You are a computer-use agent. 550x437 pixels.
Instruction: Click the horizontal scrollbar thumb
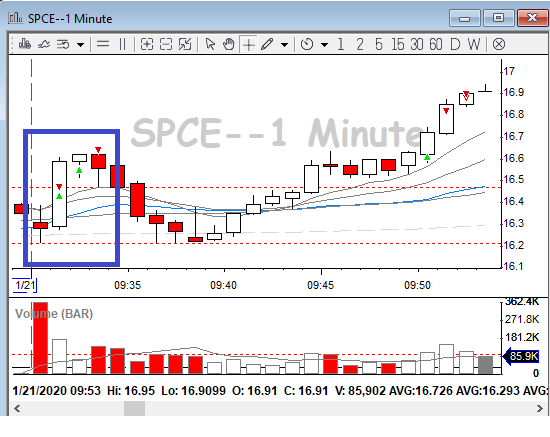coord(134,408)
